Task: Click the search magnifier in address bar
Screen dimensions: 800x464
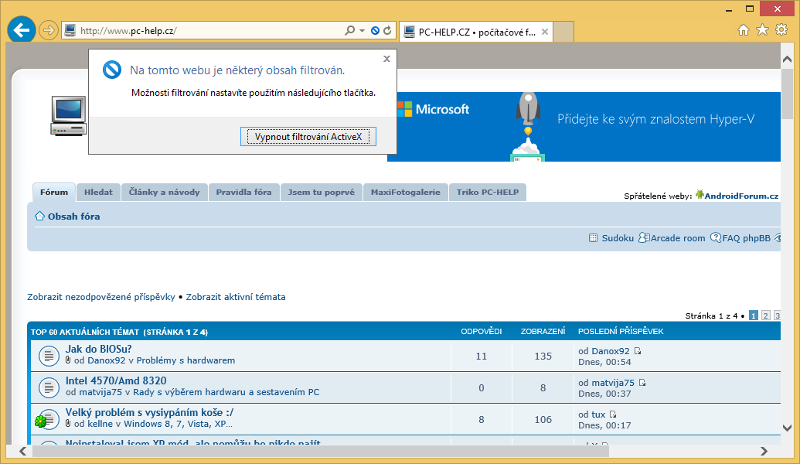Action: [x=350, y=31]
